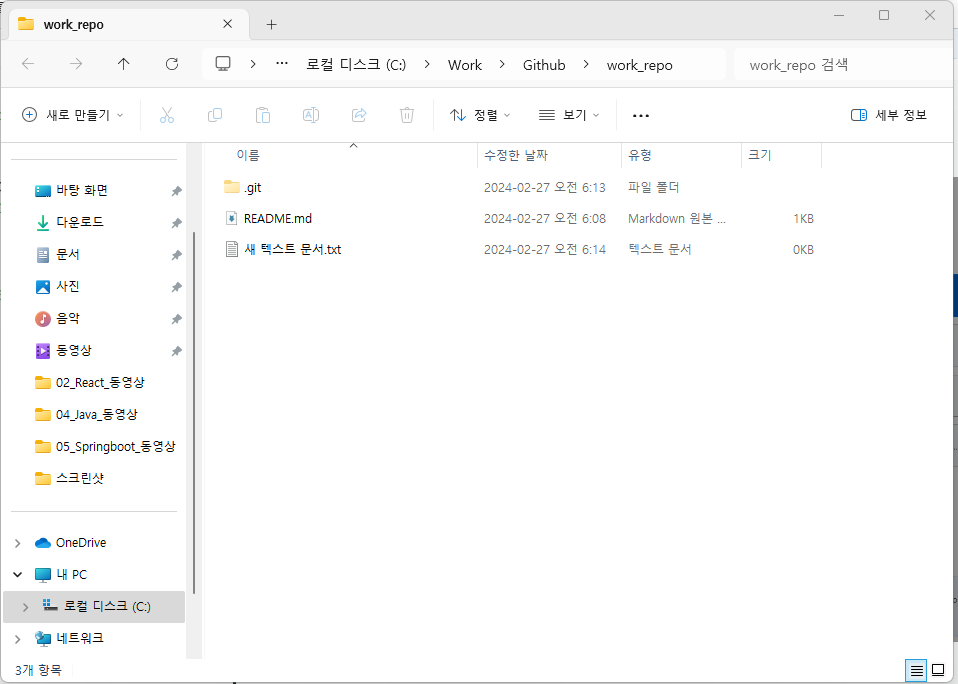The width and height of the screenshot is (958, 684).
Task: Unpin 동영상 using its pin icon
Action: 176,351
